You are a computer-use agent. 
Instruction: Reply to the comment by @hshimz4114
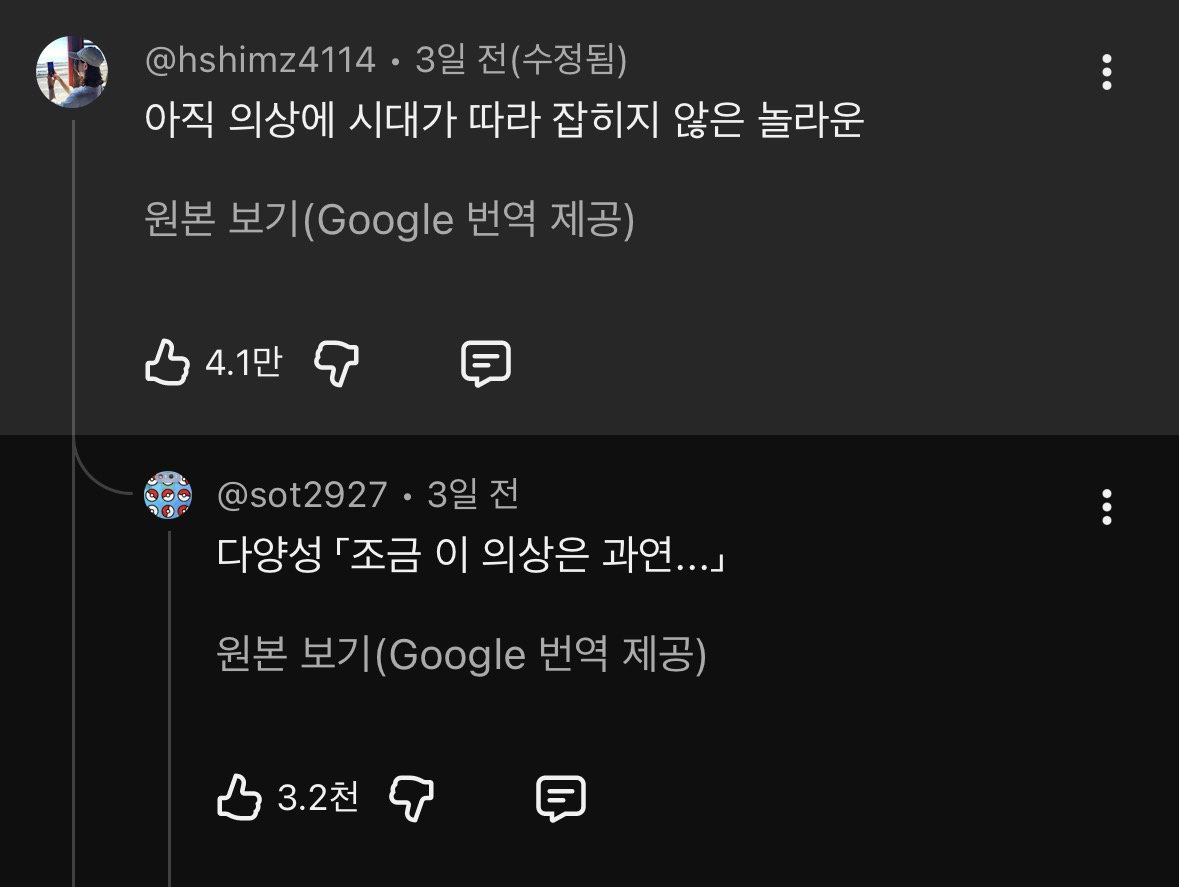(x=486, y=364)
